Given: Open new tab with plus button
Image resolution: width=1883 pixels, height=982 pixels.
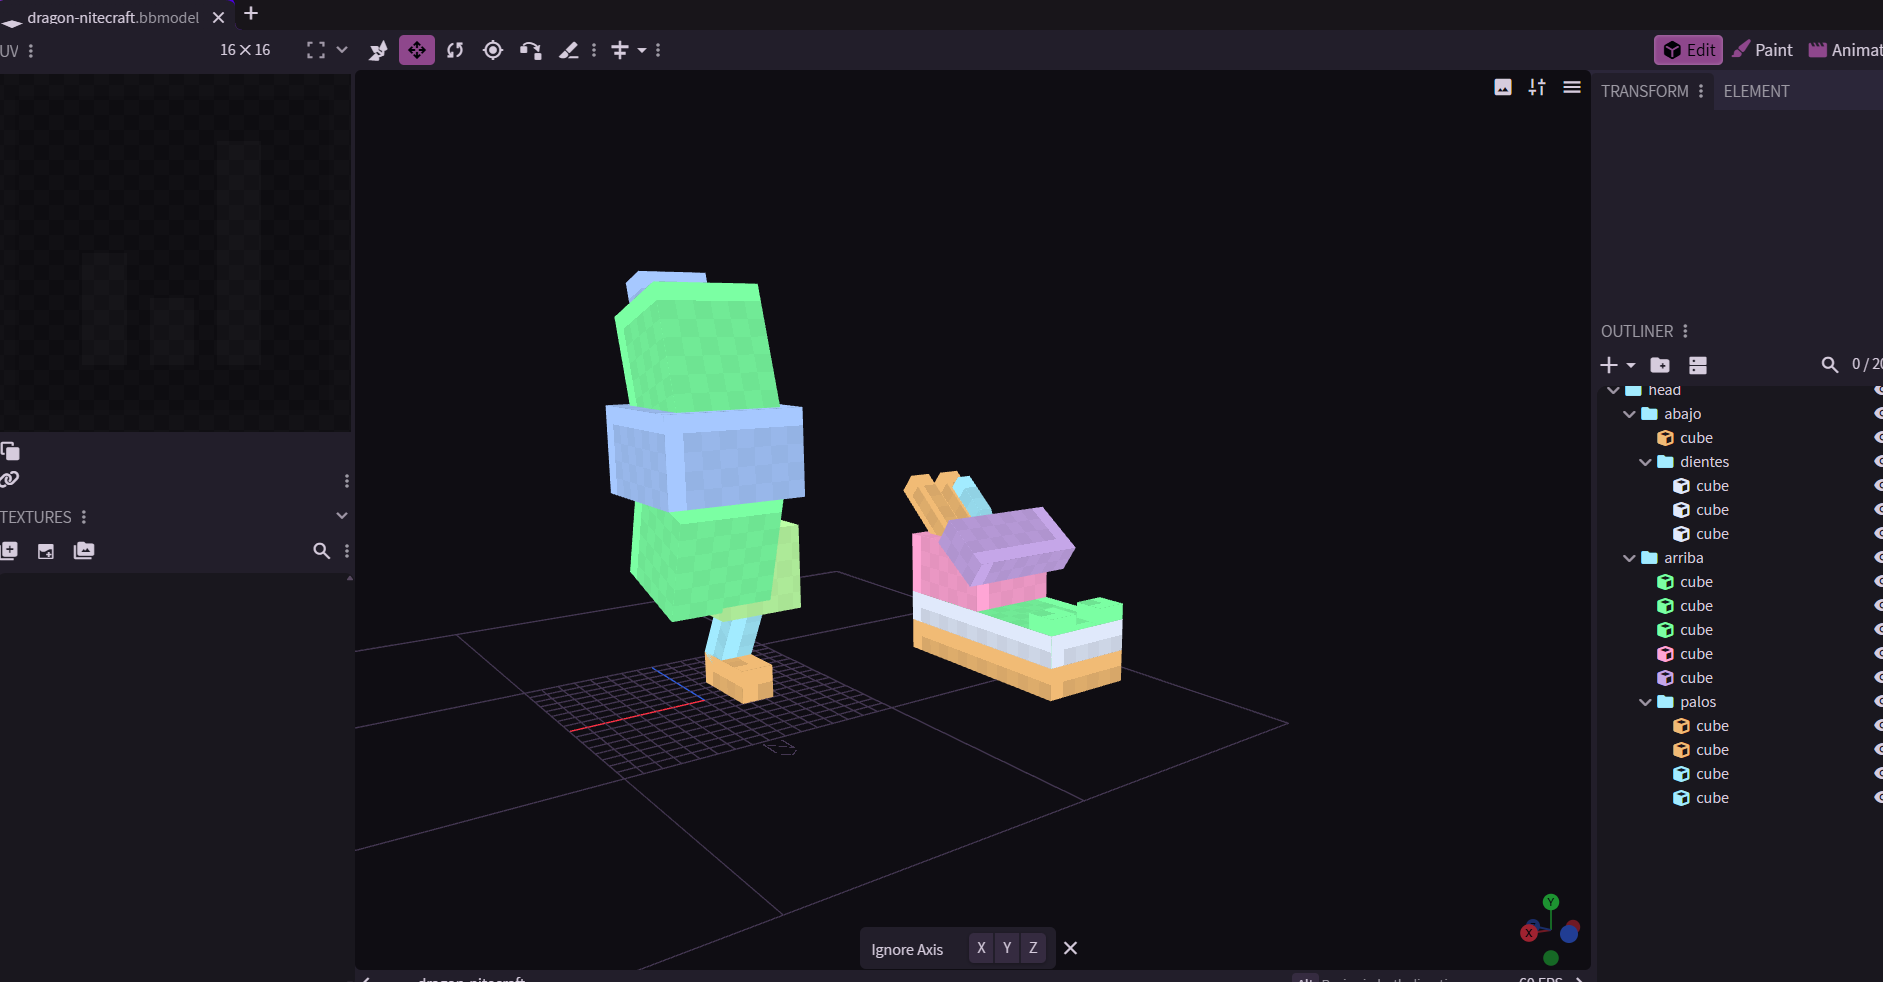Looking at the screenshot, I should tap(251, 14).
